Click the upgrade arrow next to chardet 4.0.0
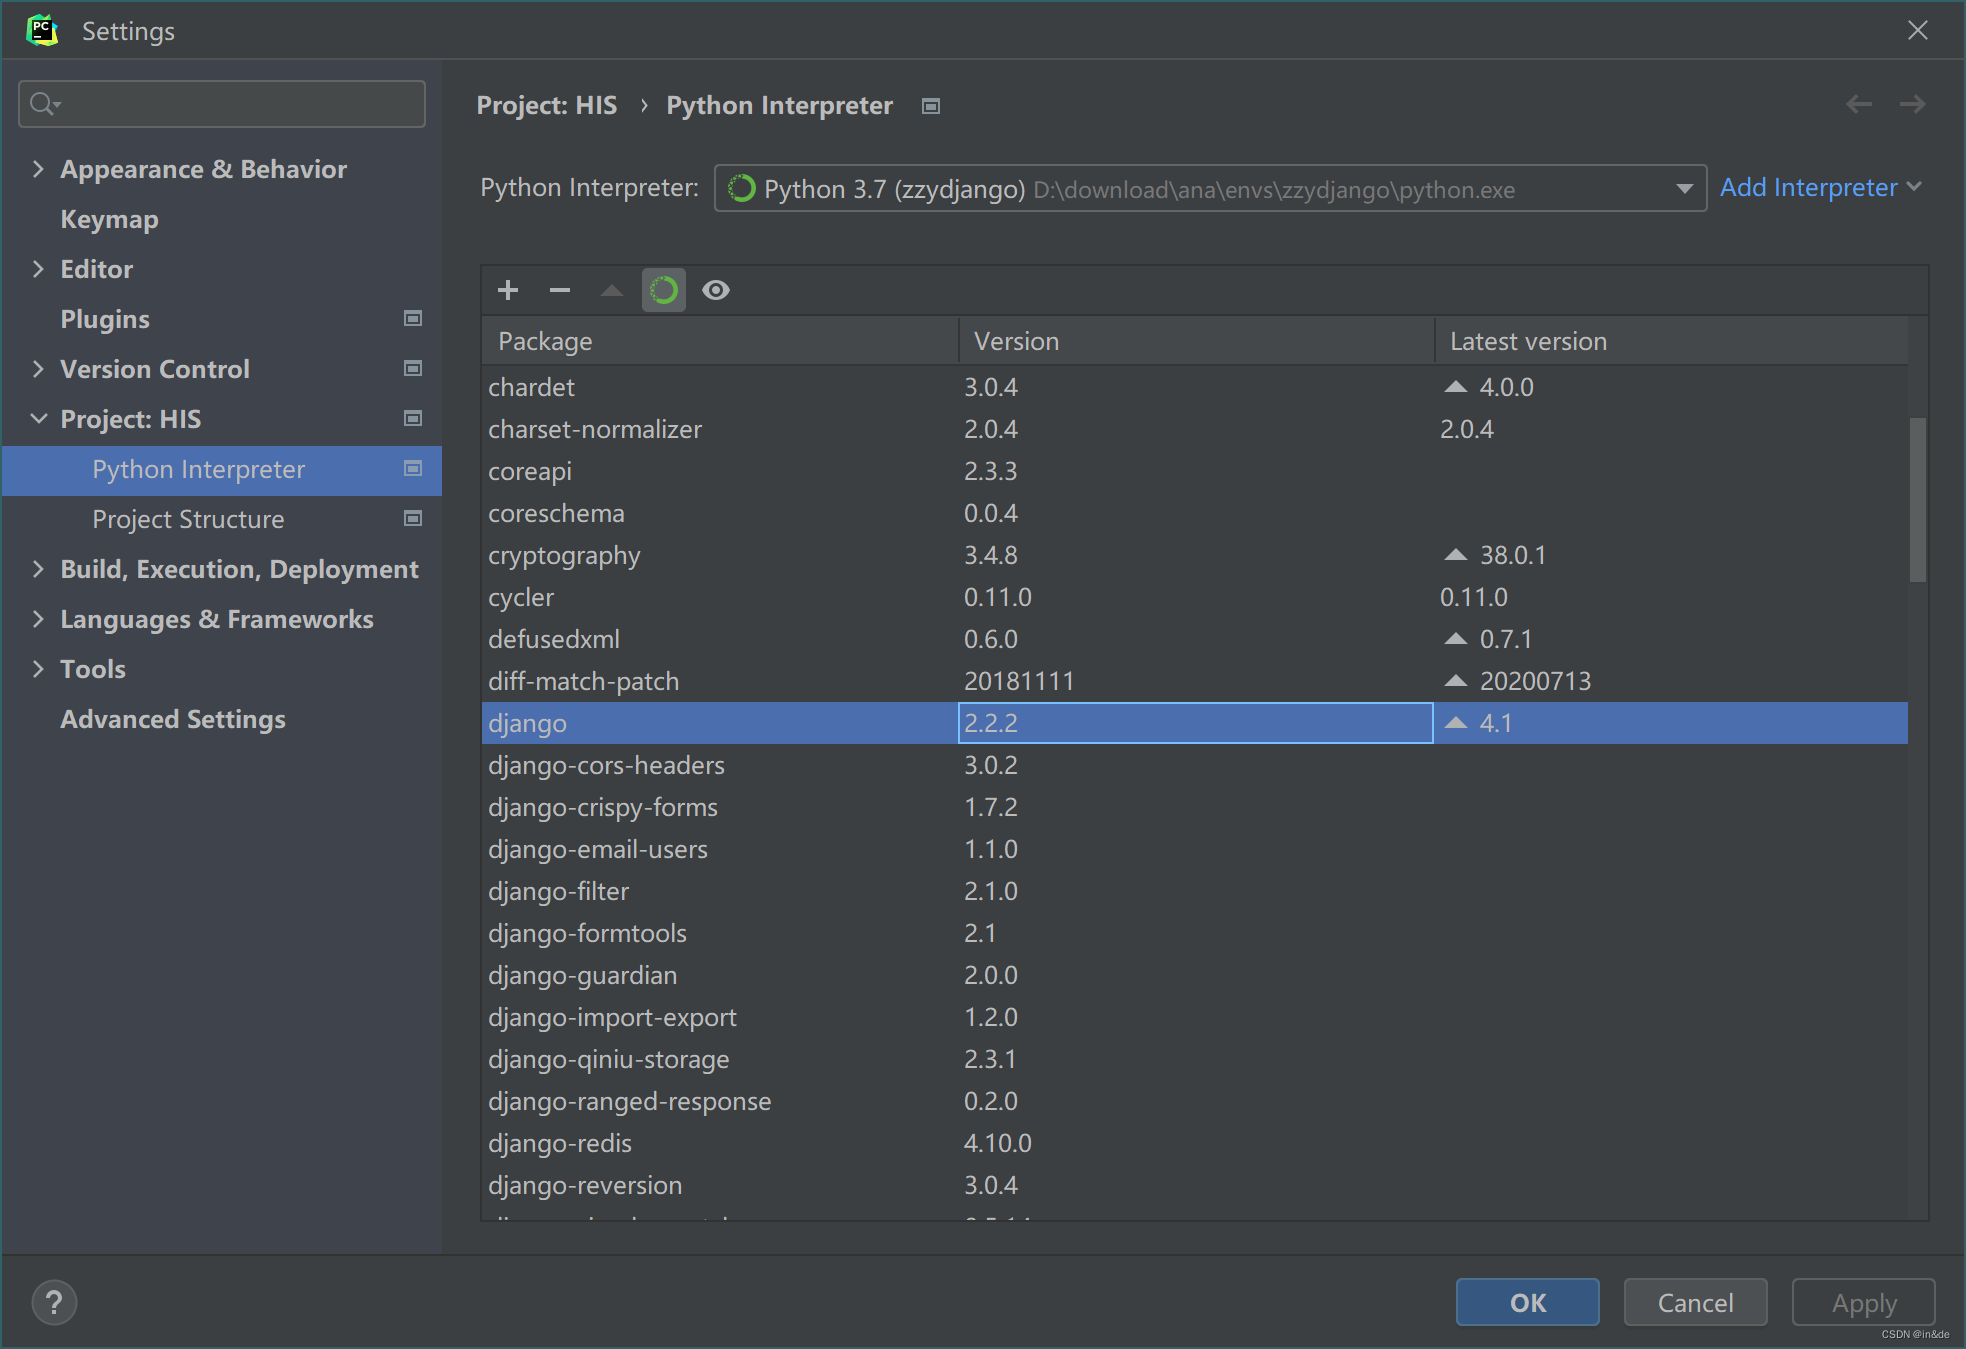 click(x=1456, y=387)
